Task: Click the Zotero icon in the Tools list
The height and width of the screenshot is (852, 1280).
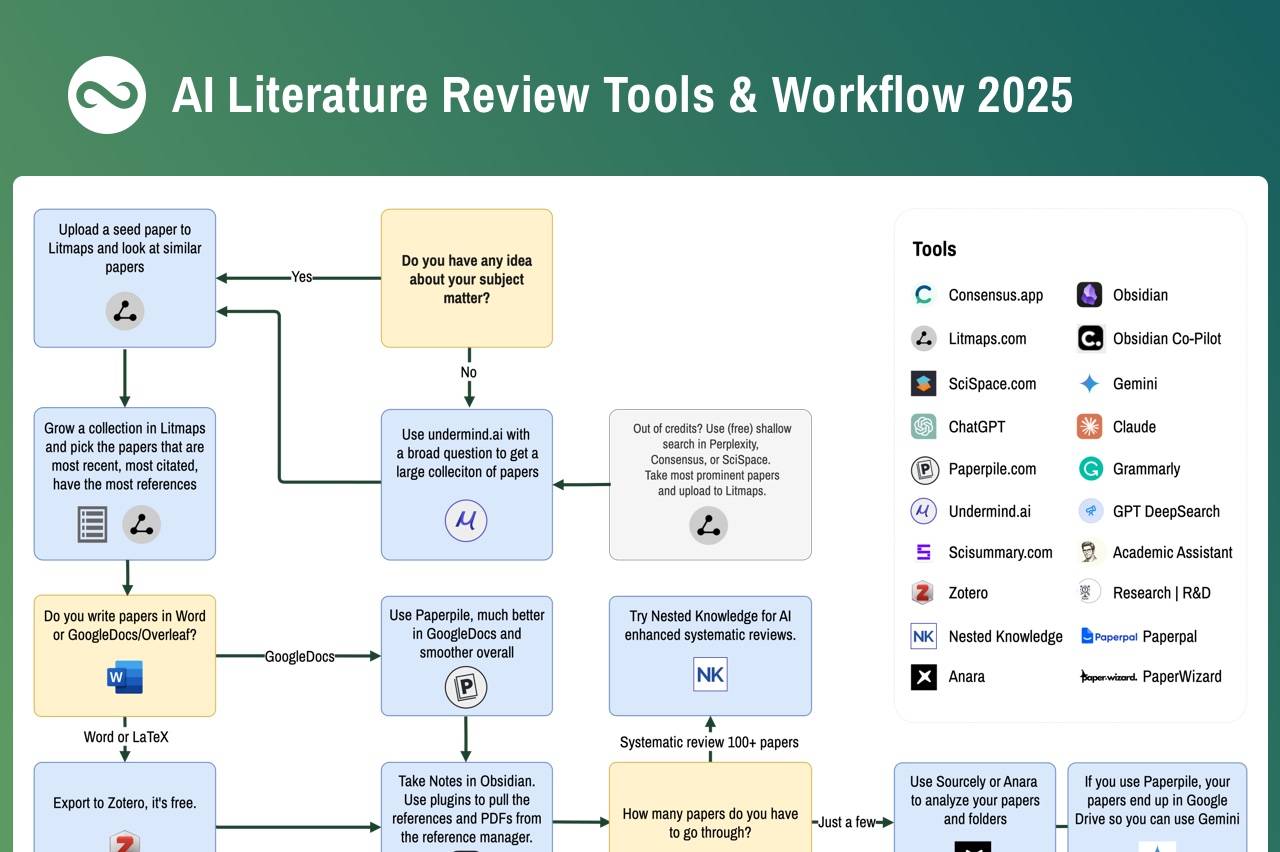Action: (923, 593)
